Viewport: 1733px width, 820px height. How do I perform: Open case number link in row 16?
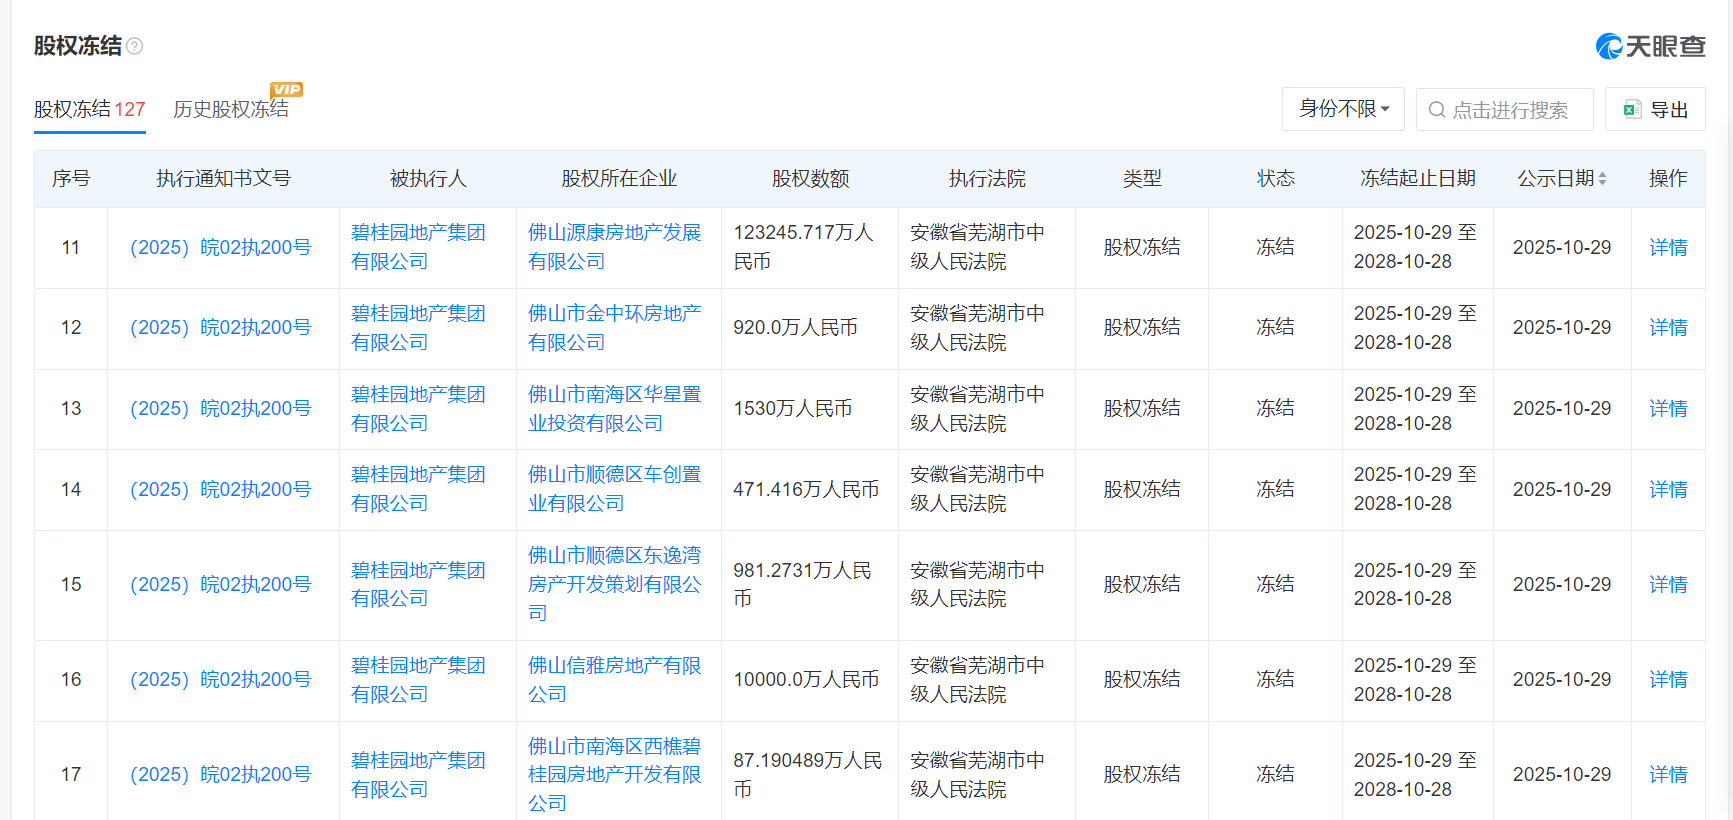coord(221,680)
